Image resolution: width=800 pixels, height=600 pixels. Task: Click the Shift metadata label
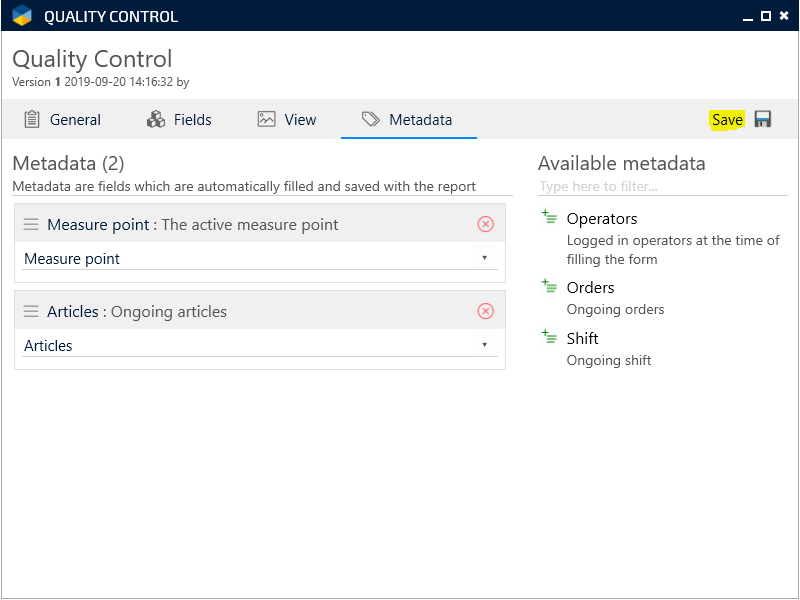click(582, 339)
